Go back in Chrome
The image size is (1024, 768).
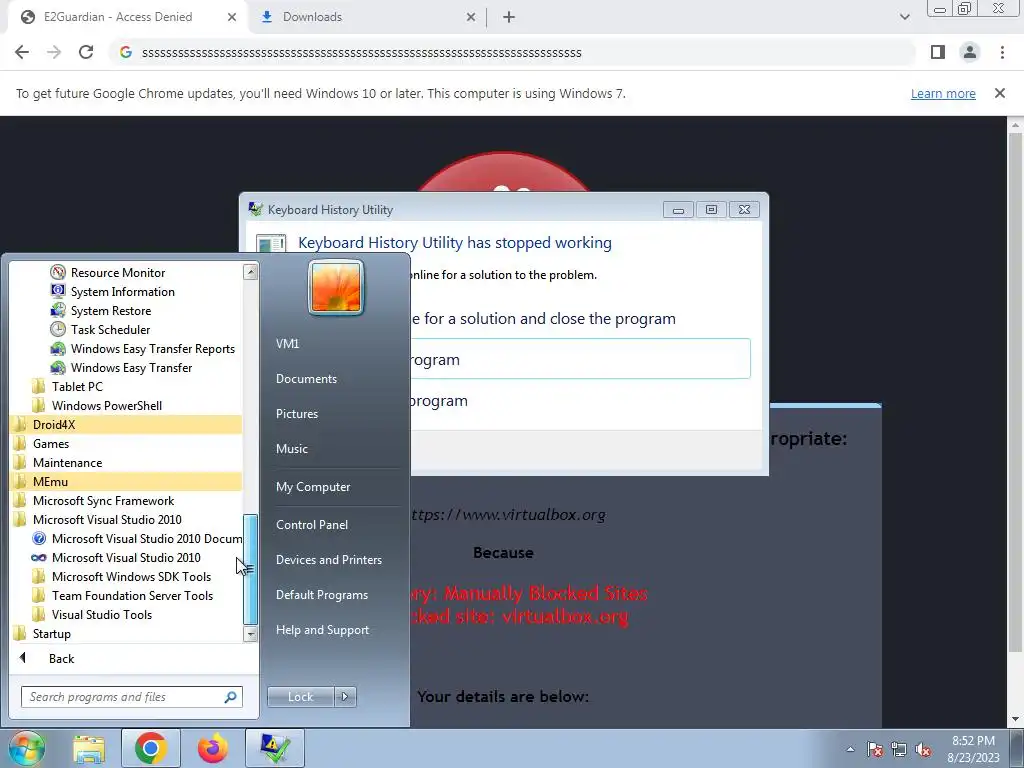[x=22, y=52]
